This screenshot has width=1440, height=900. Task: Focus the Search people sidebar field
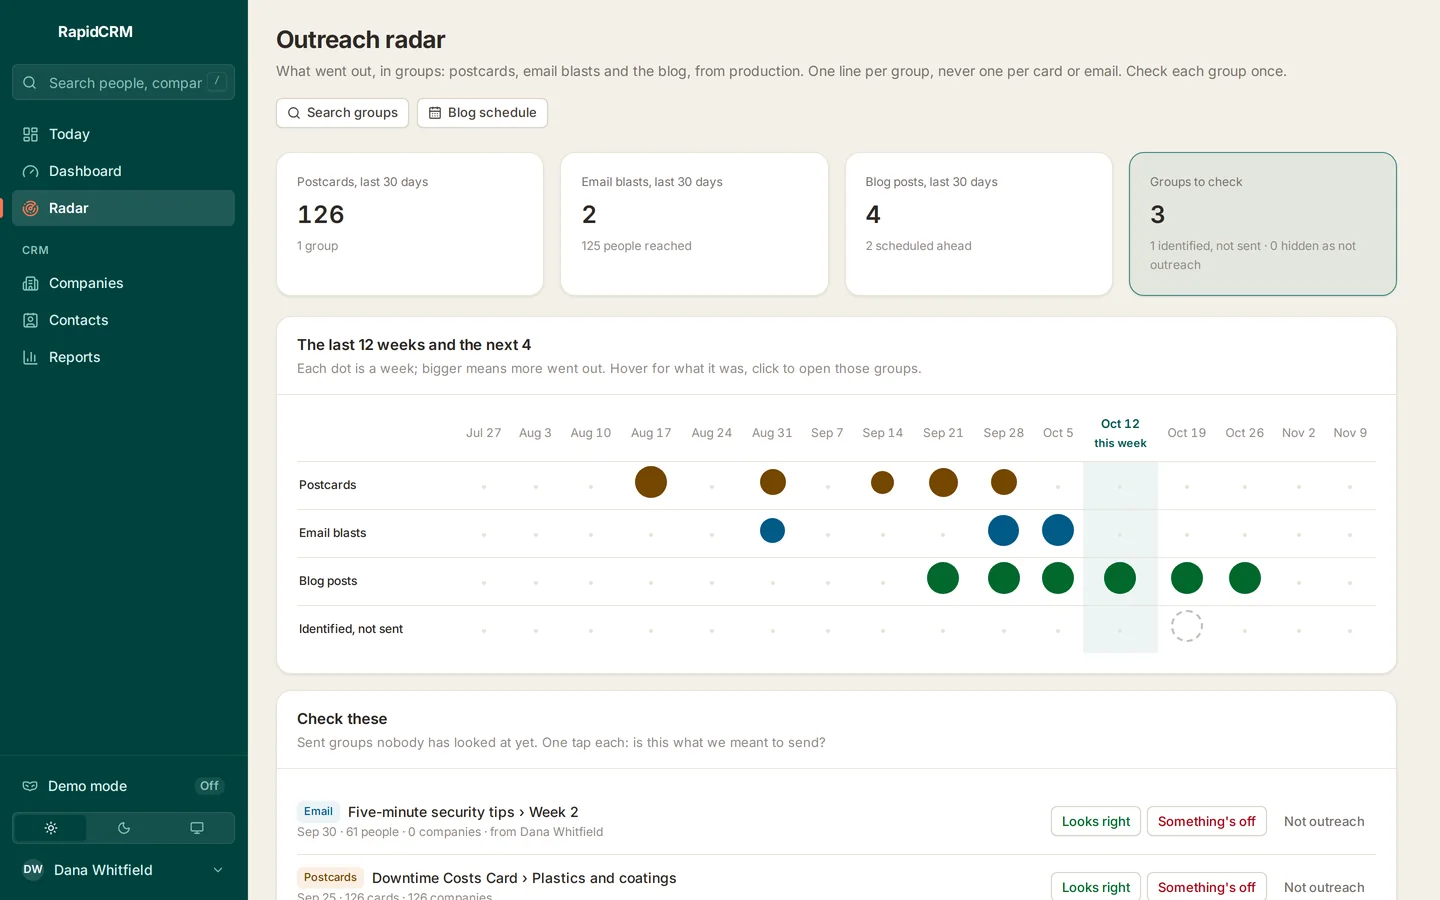coord(123,82)
